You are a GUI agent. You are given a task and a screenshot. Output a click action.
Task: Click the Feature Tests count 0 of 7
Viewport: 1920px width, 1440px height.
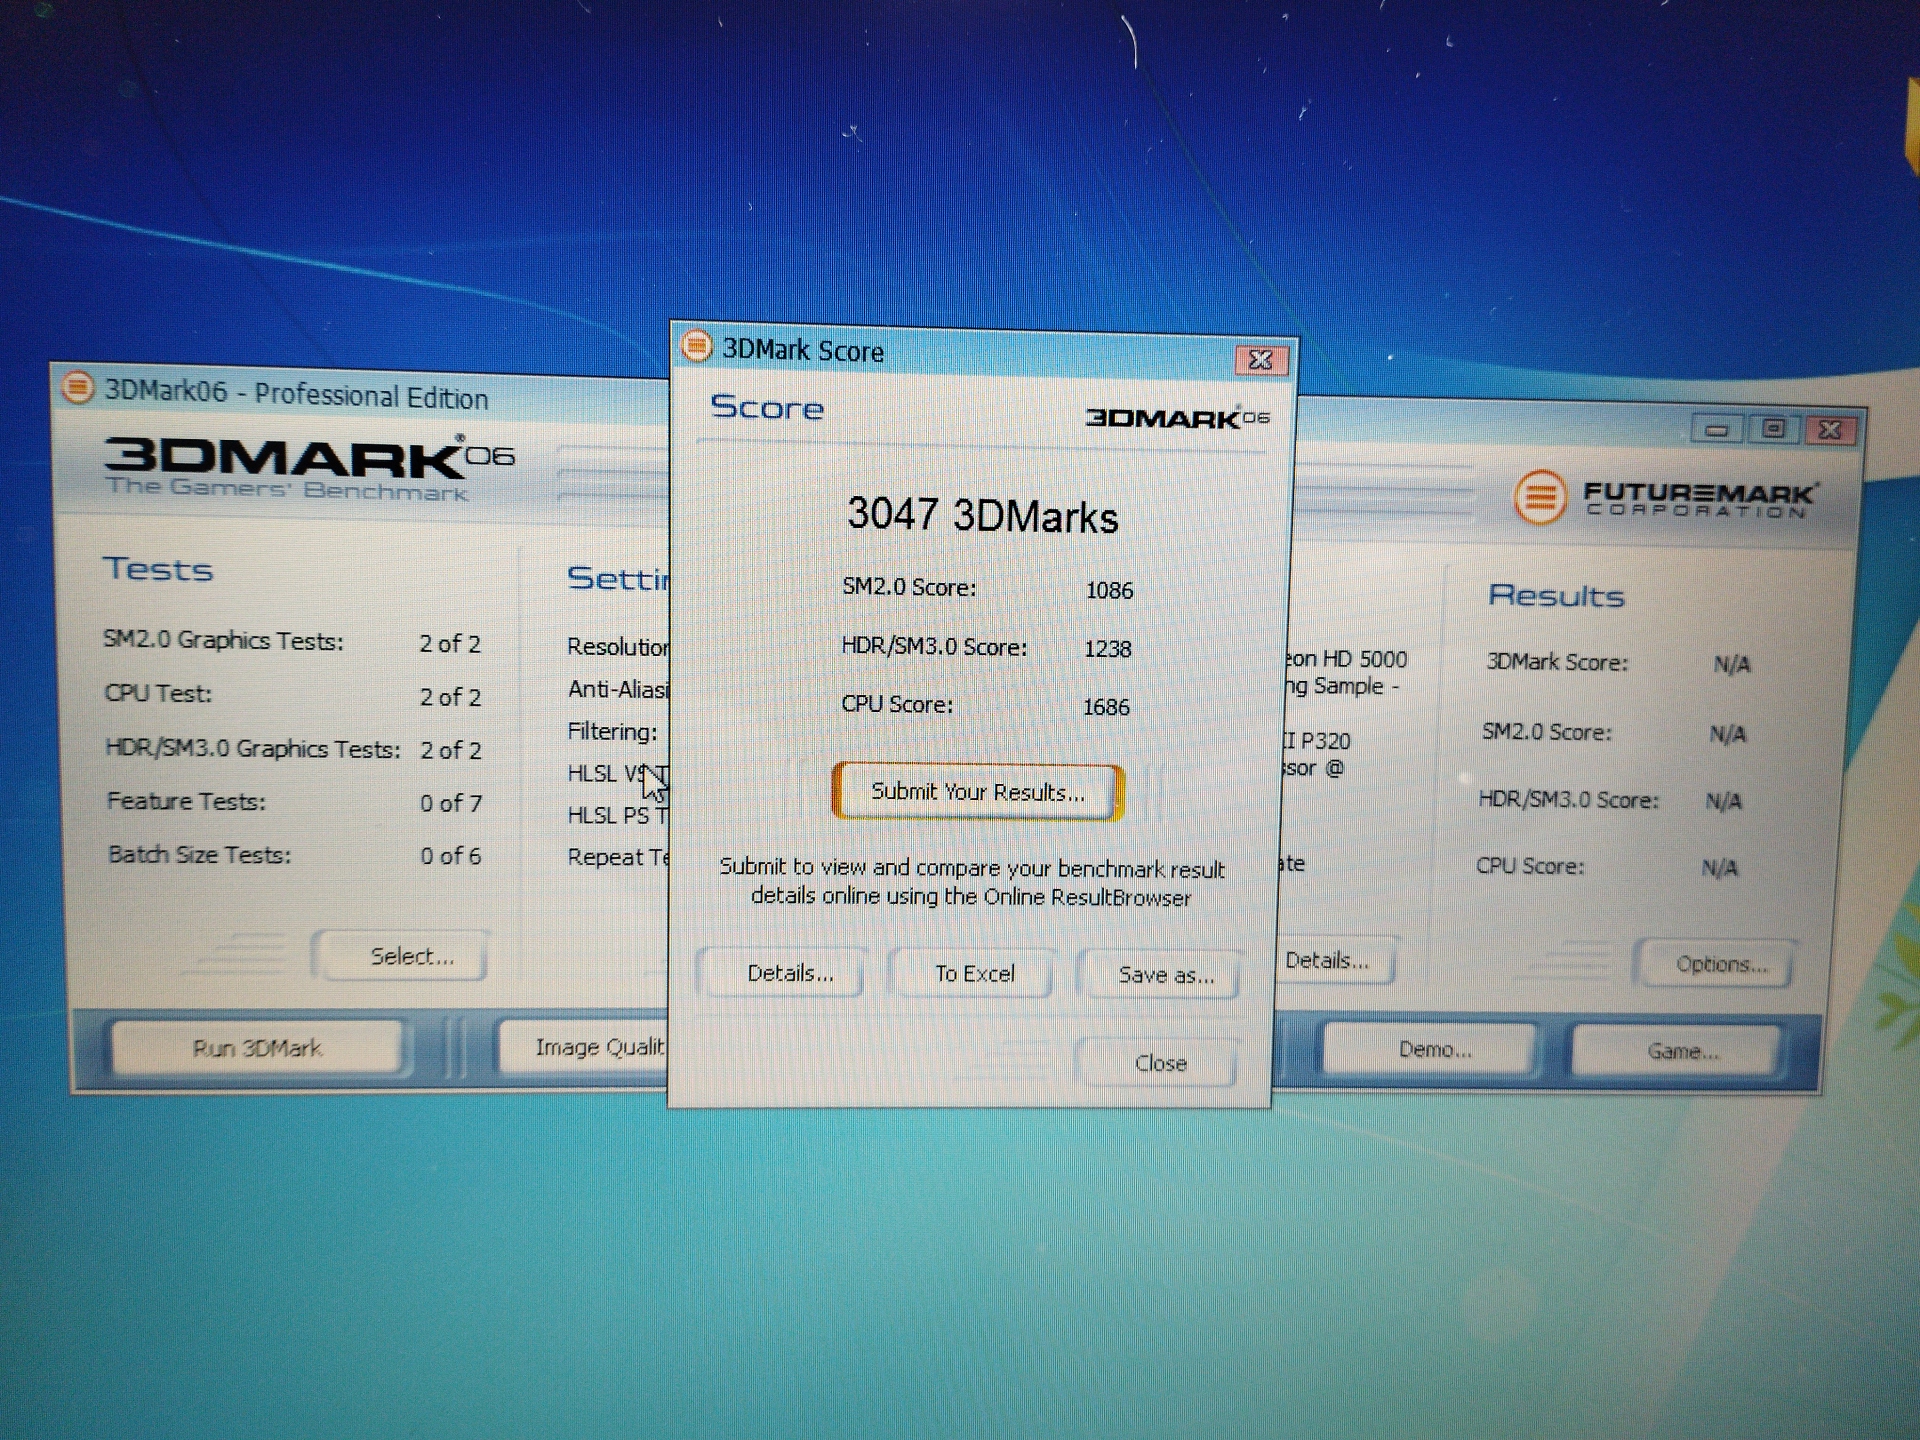point(450,803)
